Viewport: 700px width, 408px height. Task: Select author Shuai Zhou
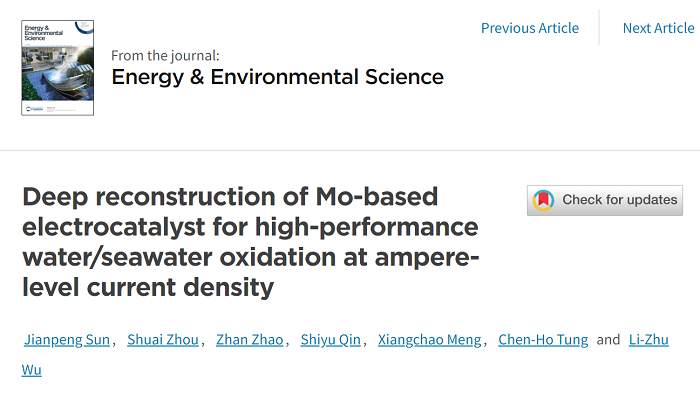point(164,340)
